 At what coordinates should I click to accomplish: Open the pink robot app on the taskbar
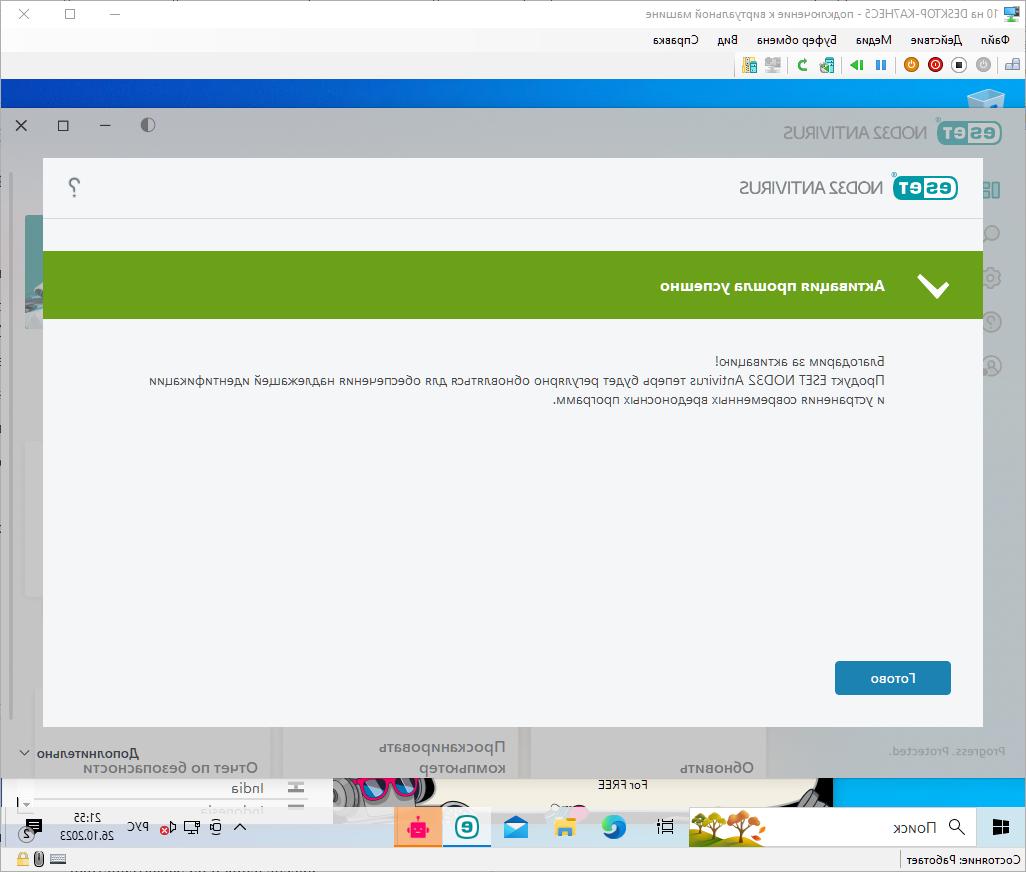[417, 827]
